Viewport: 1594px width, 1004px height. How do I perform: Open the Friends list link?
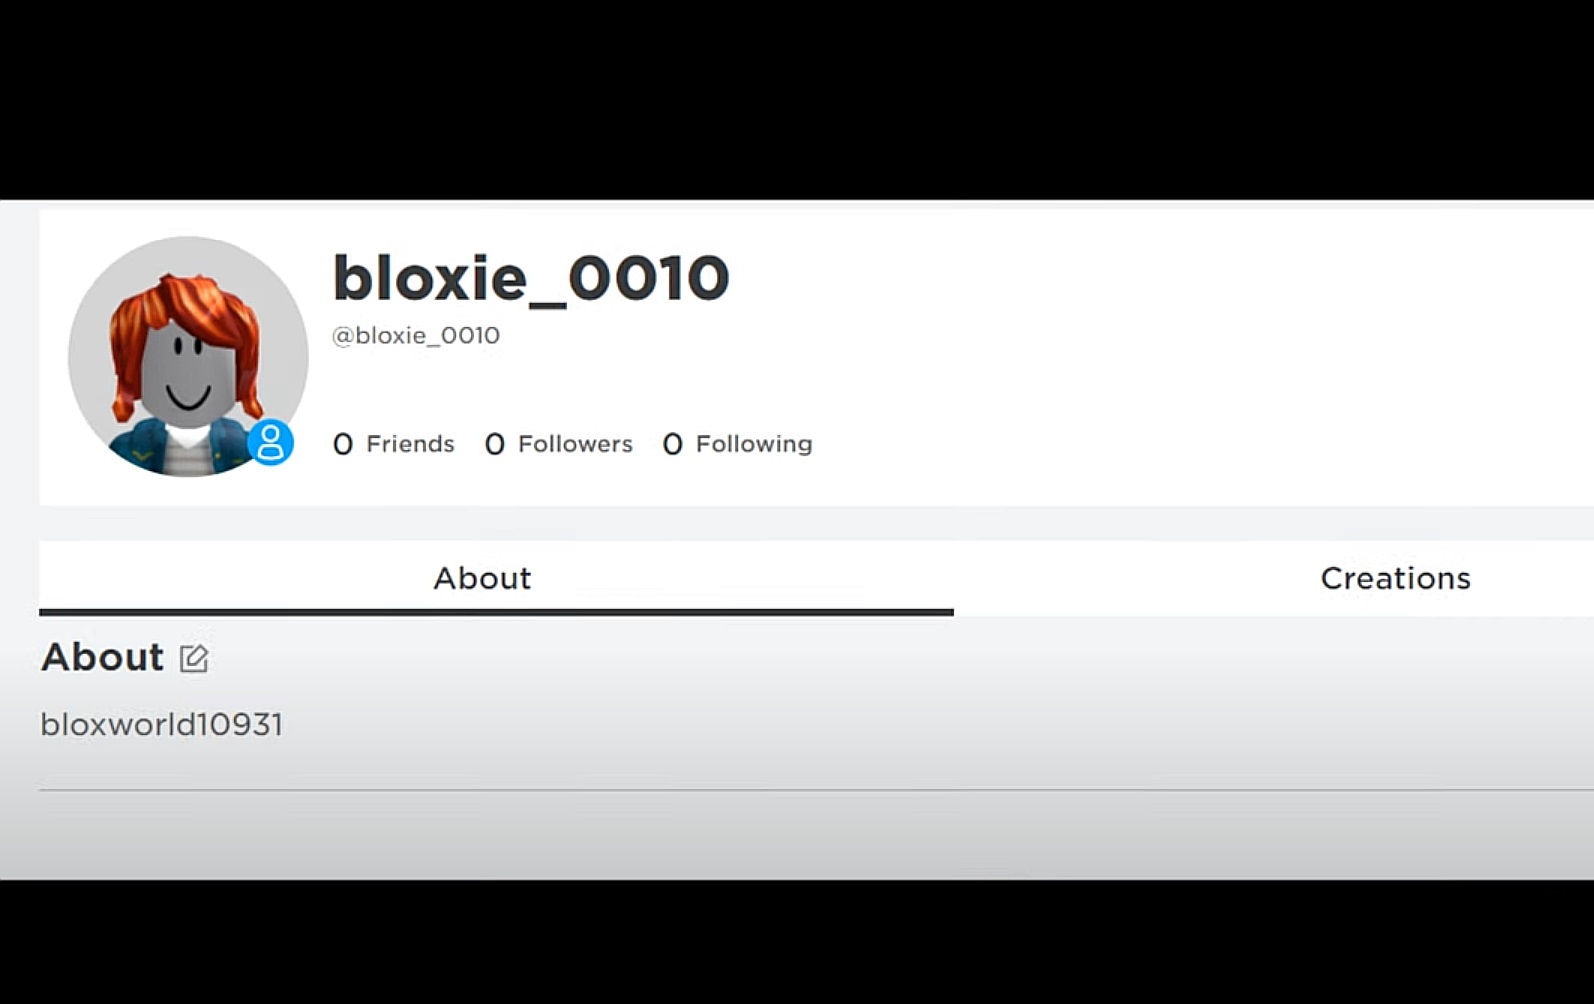point(410,444)
